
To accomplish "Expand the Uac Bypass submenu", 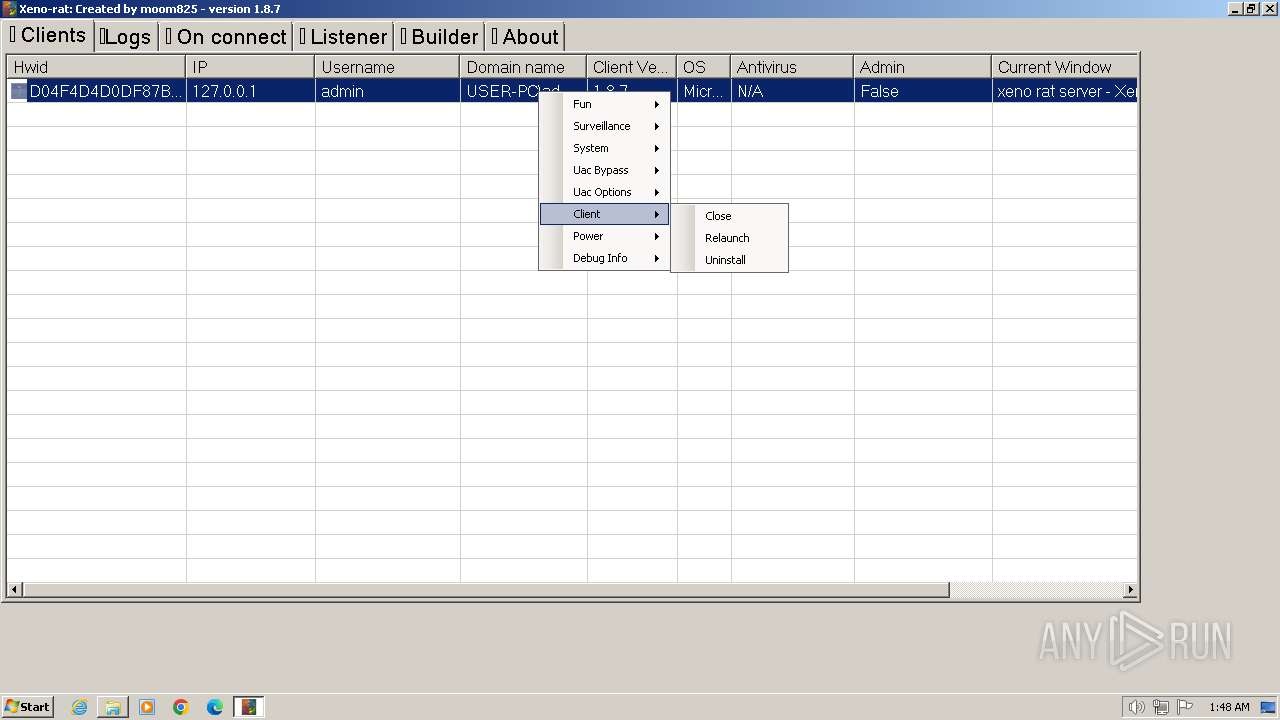I will click(x=604, y=170).
